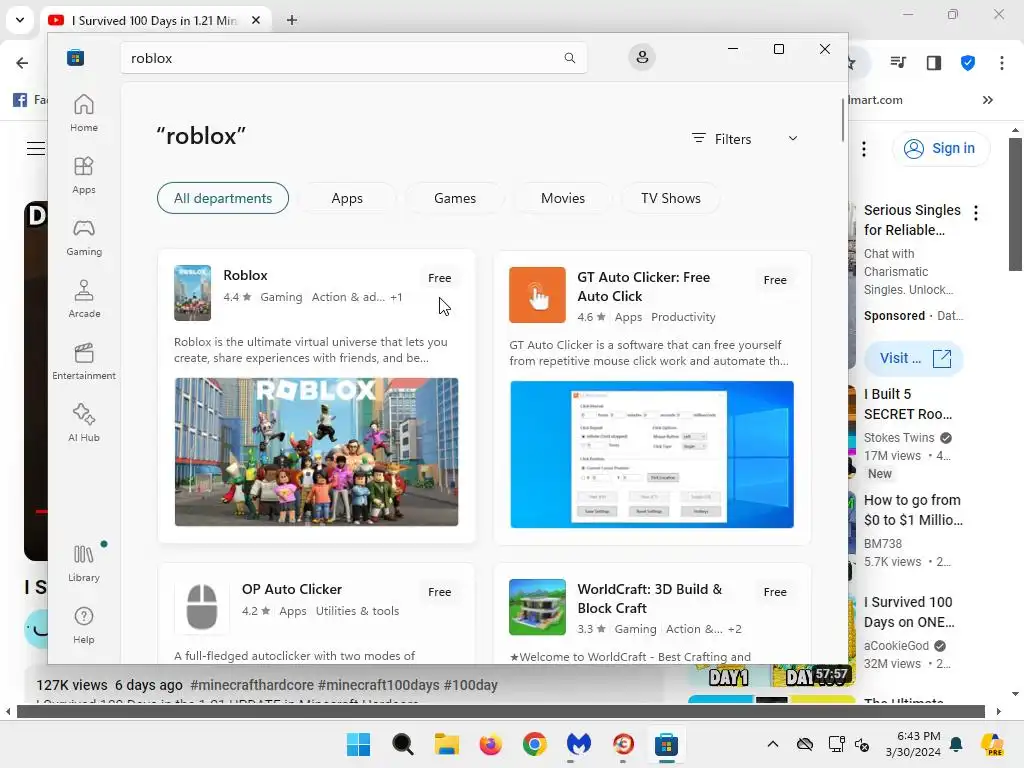The height and width of the screenshot is (768, 1024).
Task: Open File Explorer from taskbar
Action: (x=447, y=744)
